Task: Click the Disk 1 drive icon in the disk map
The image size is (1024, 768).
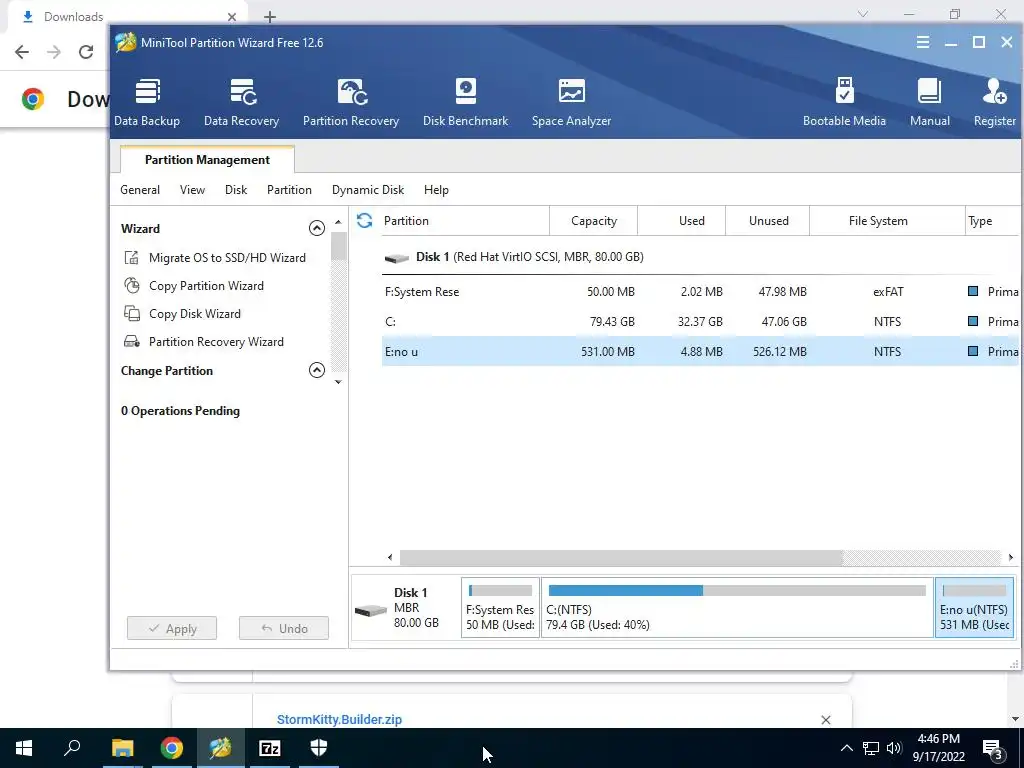Action: (x=371, y=611)
